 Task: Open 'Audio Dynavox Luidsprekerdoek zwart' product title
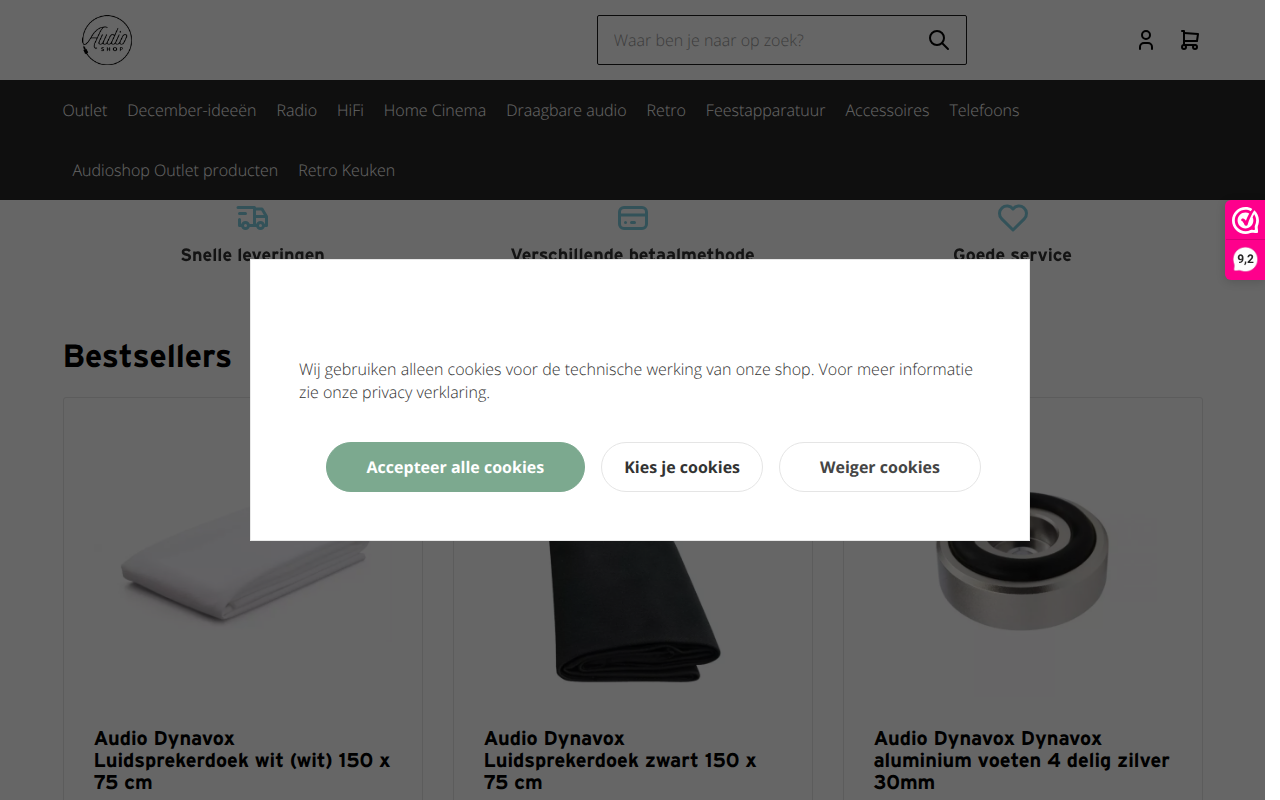620,760
